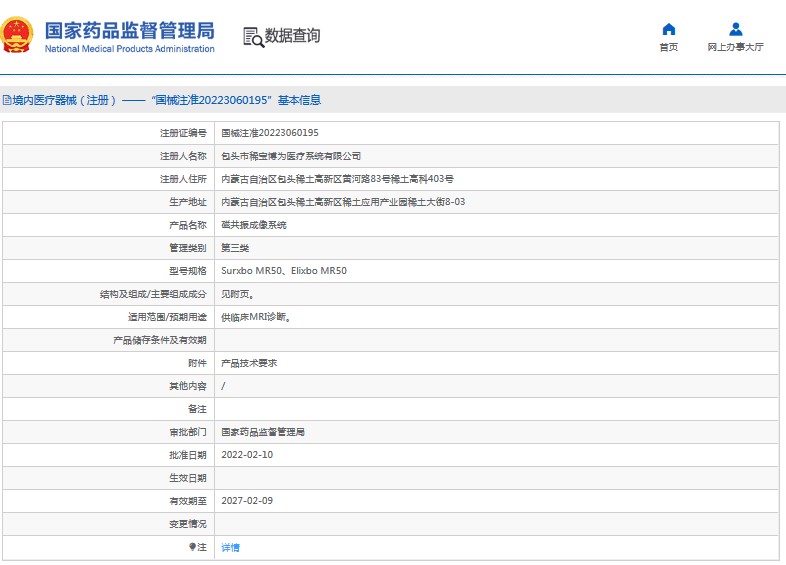Image resolution: width=786 pixels, height=565 pixels.
Task: Click the 国家药品监督管理局 site title
Action: (x=130, y=30)
